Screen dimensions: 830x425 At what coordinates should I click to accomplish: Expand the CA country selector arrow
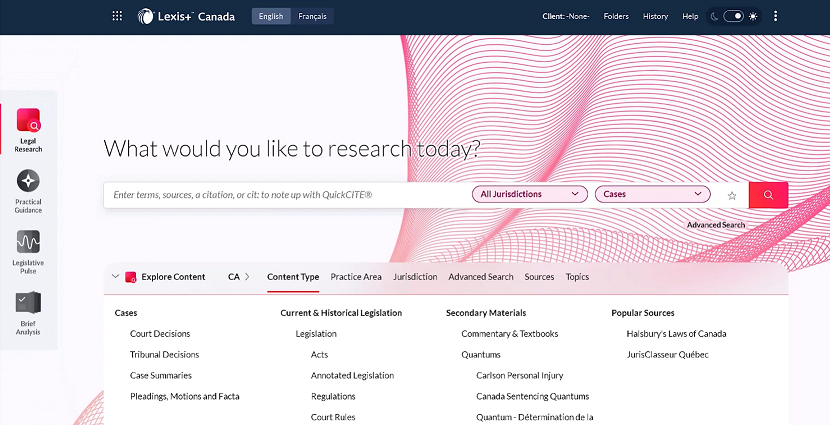point(247,277)
